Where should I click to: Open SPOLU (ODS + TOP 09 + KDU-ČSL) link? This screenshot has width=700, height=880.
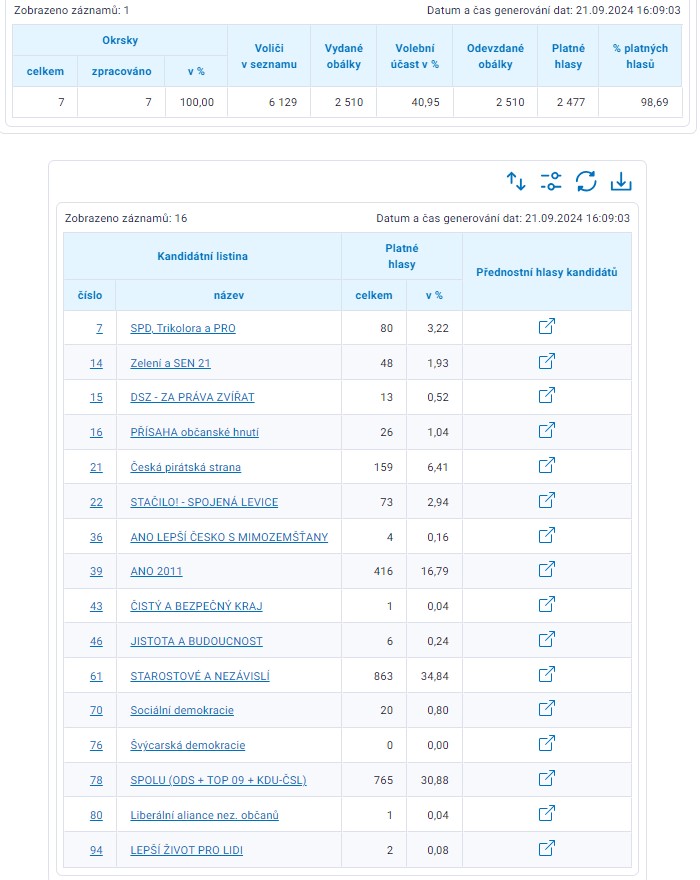tap(218, 780)
